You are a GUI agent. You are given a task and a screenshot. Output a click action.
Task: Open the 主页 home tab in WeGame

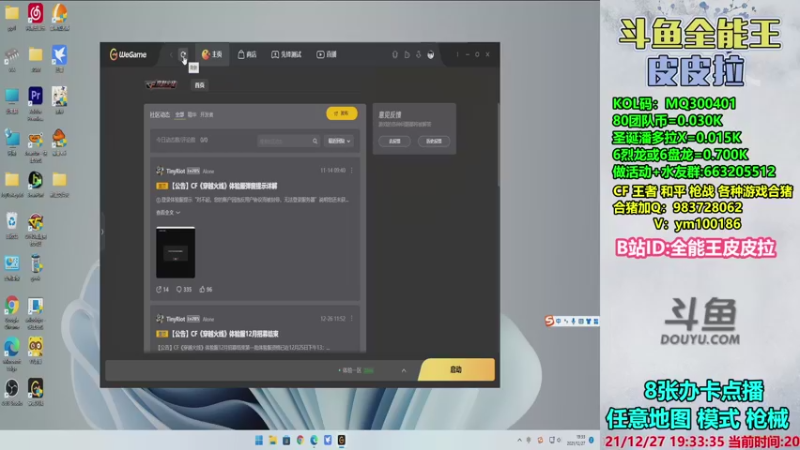tap(212, 55)
